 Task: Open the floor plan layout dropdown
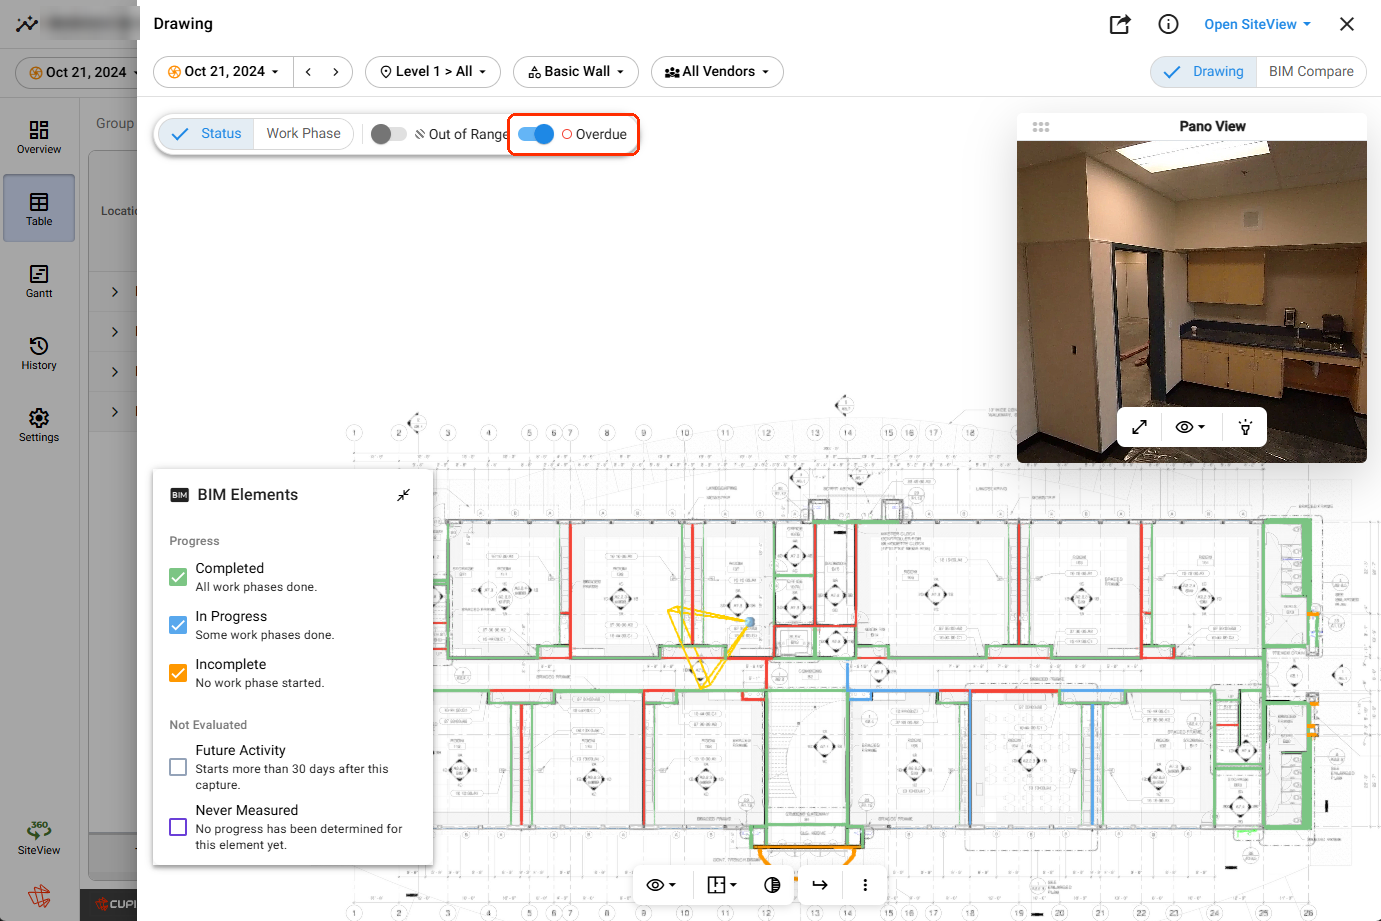click(722, 885)
